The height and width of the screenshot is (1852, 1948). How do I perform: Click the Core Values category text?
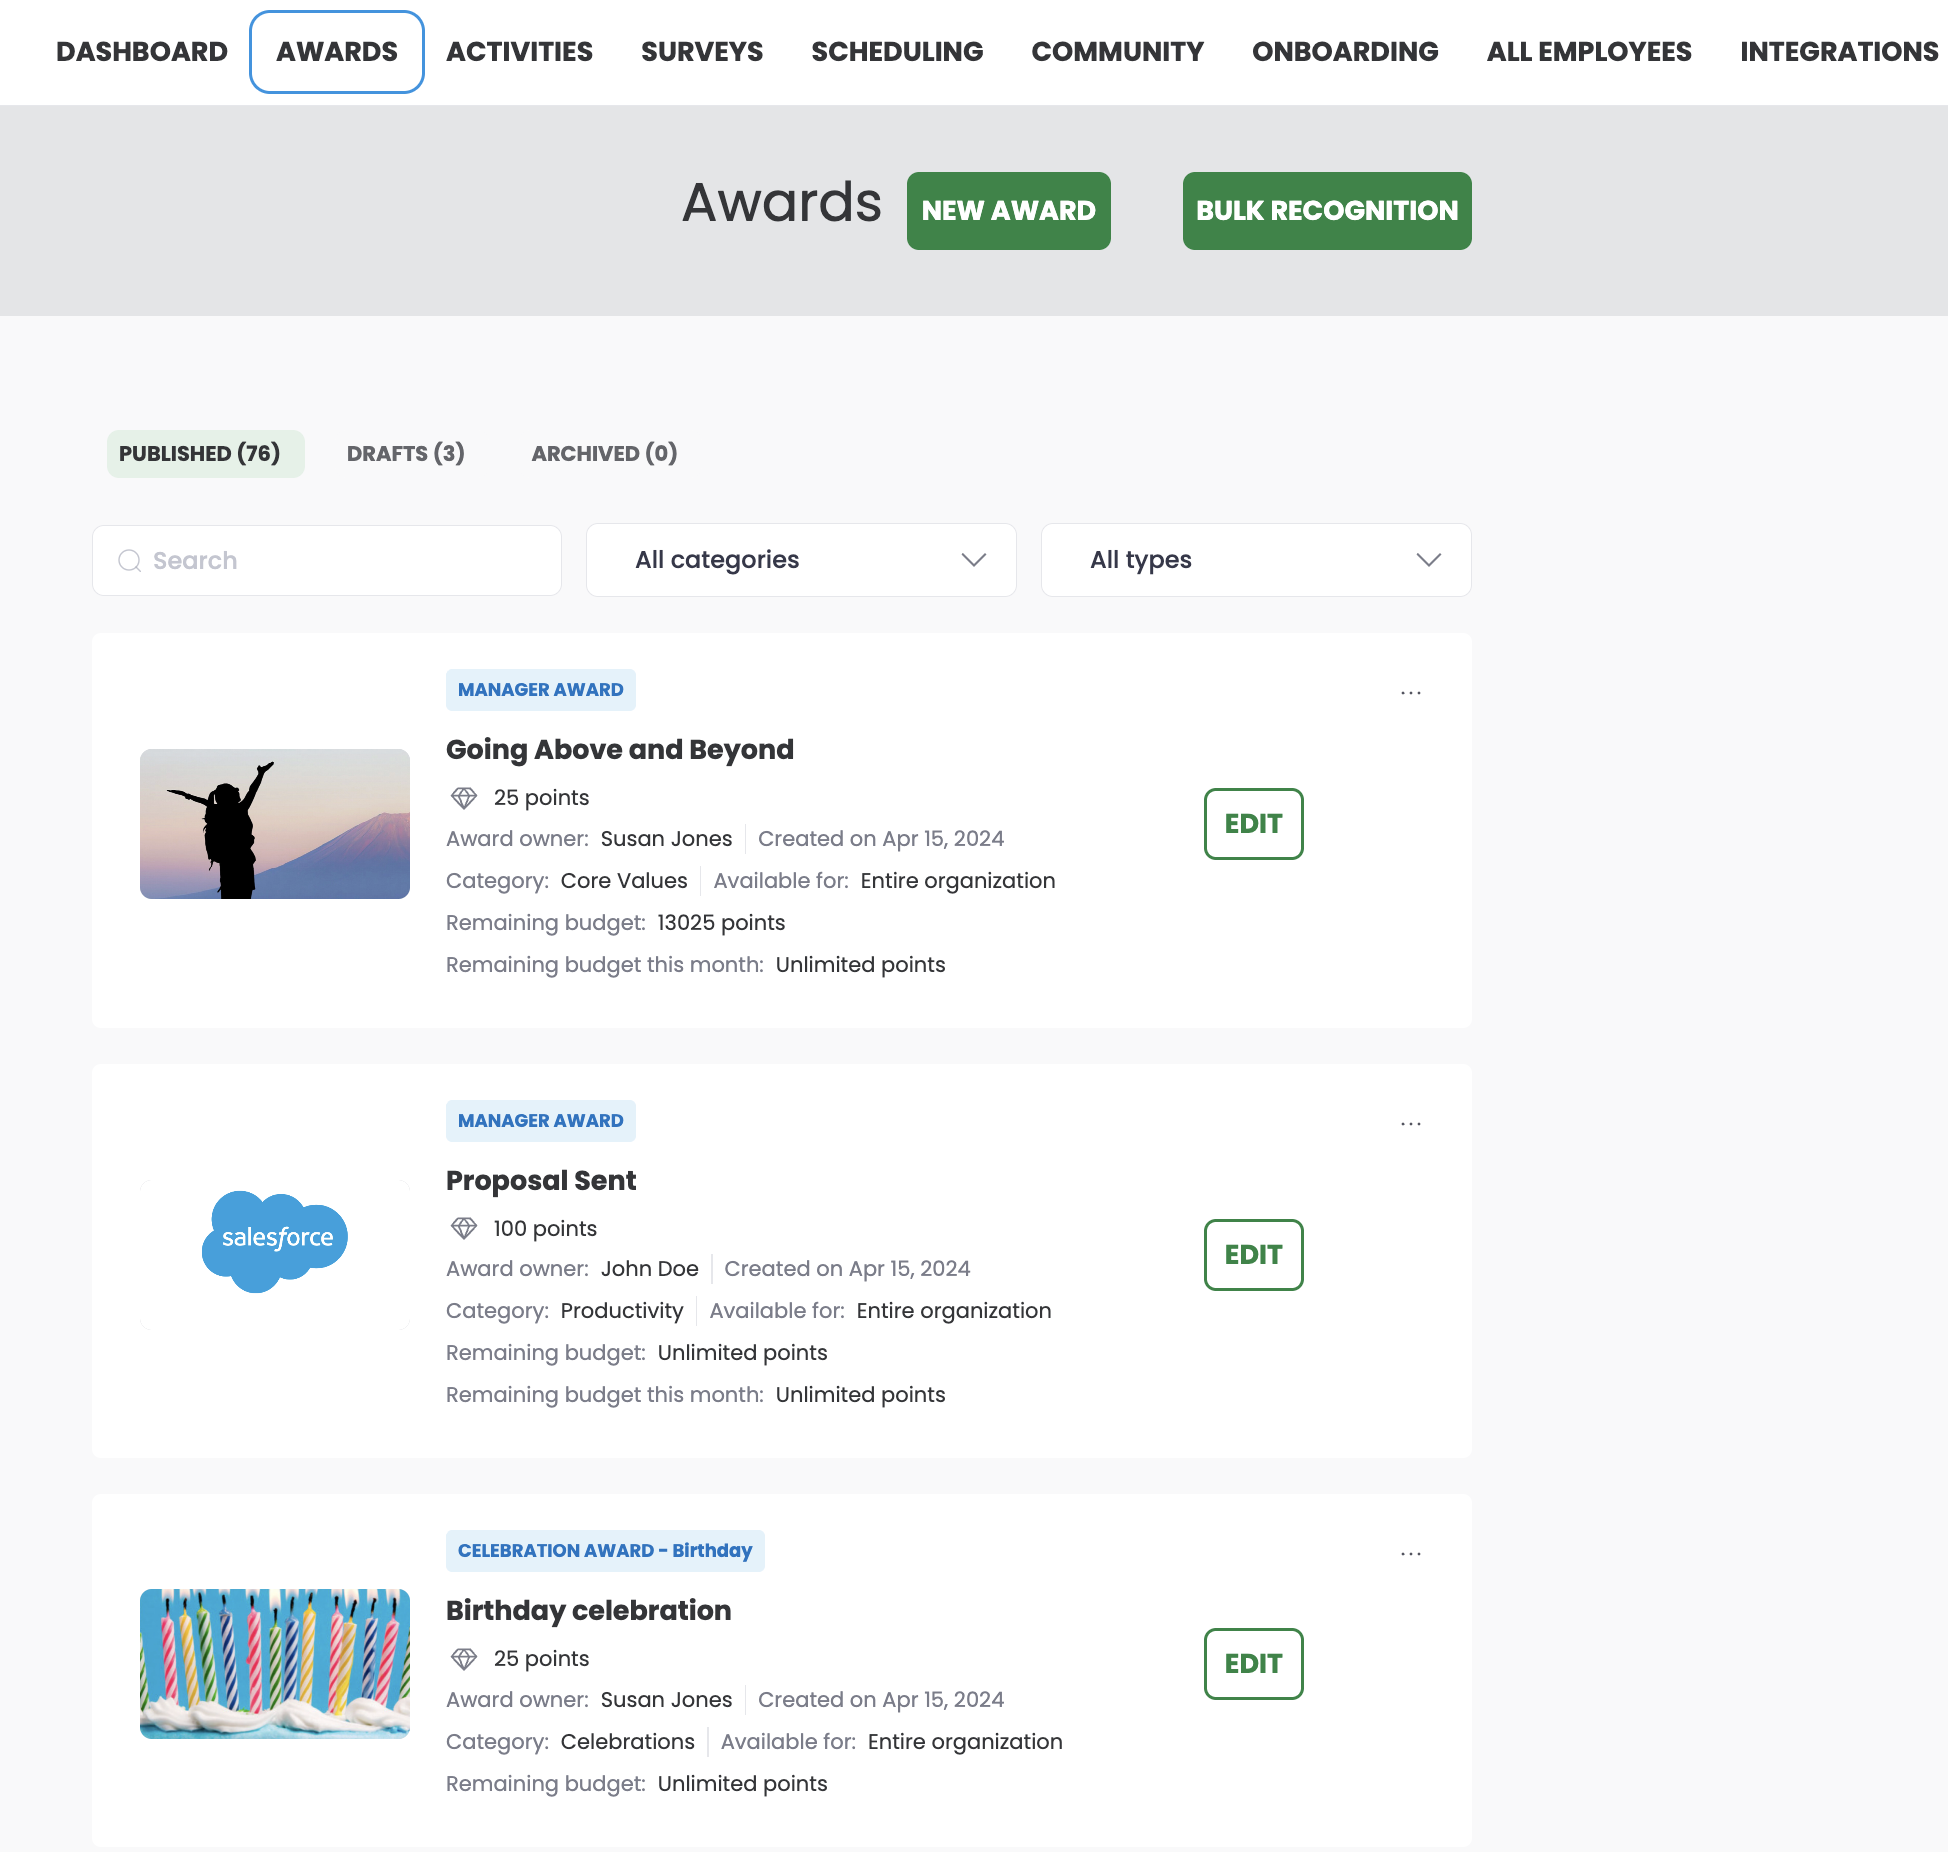(624, 881)
